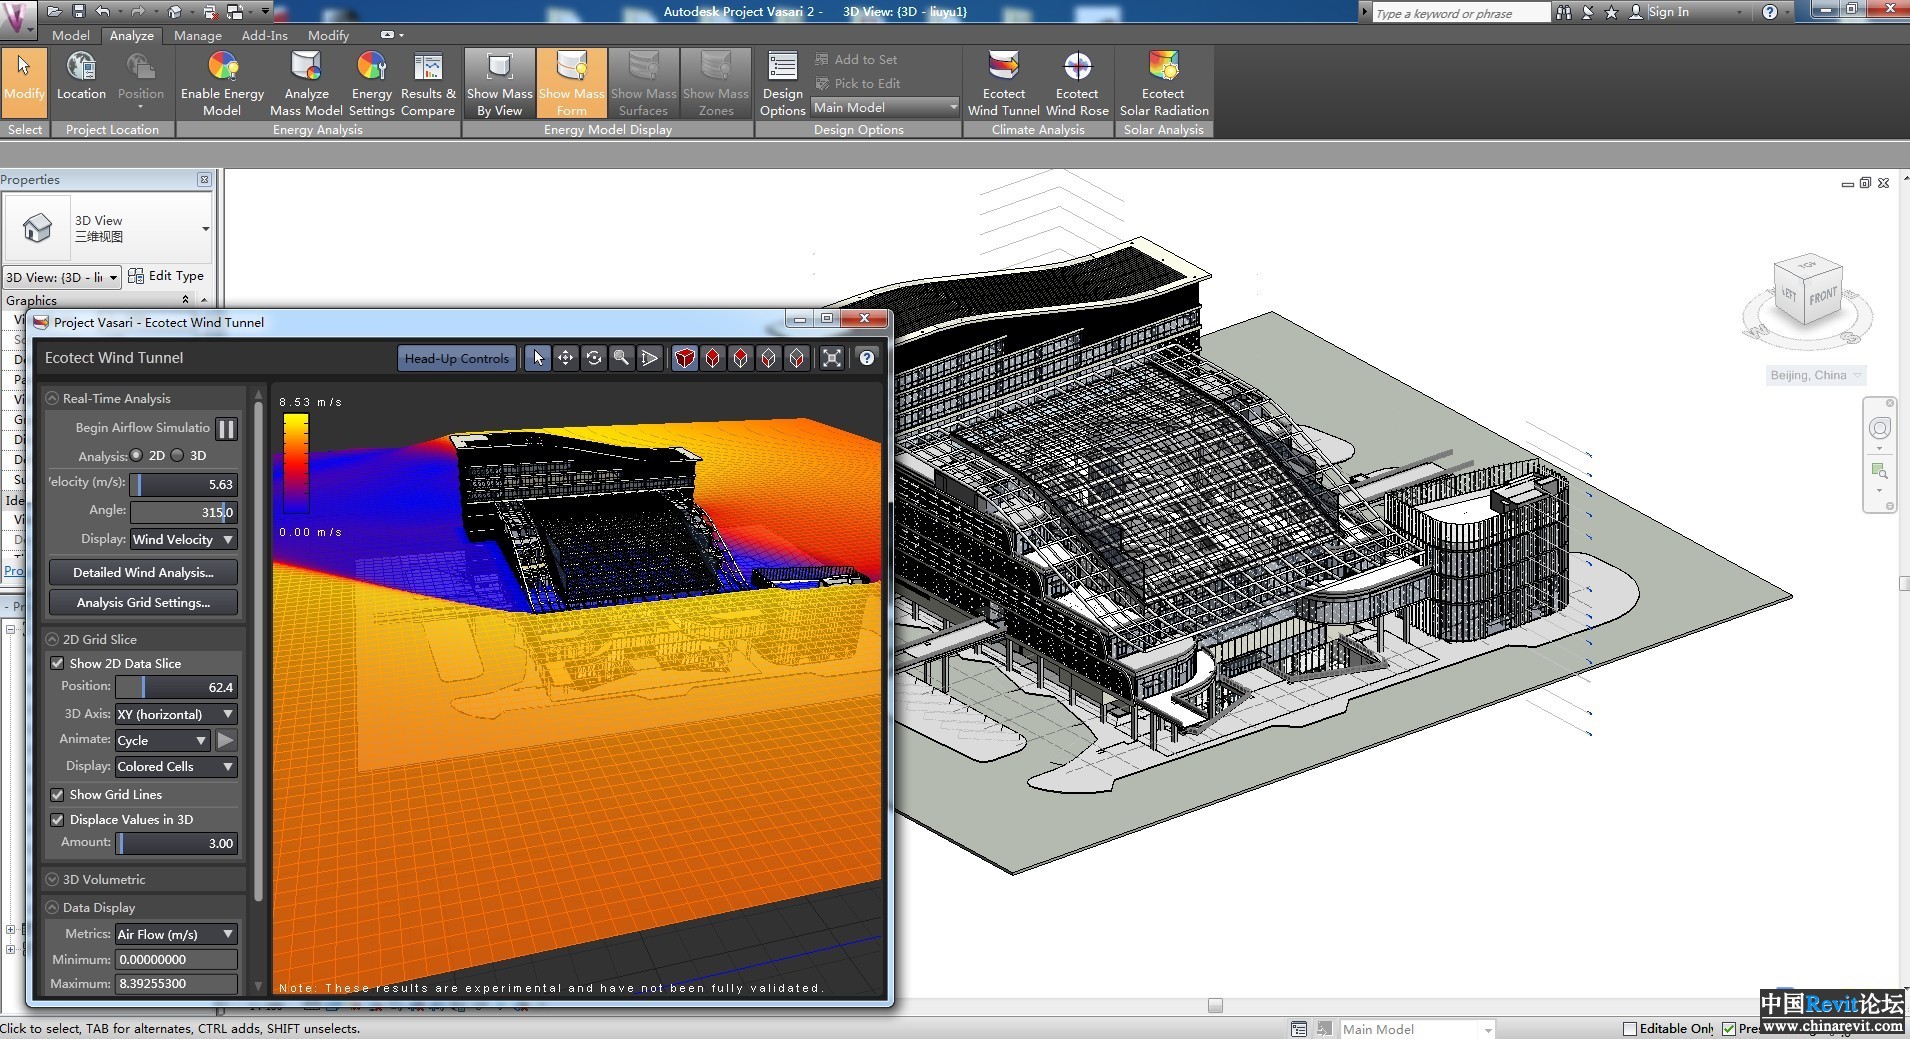Click Show Mass By View icon
The image size is (1910, 1039).
coord(499,68)
